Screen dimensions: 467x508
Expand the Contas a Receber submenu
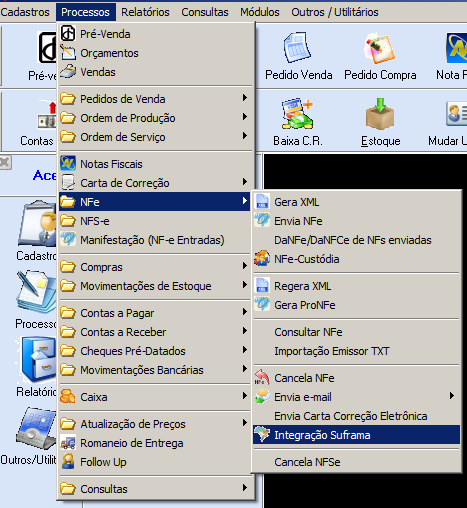(154, 332)
